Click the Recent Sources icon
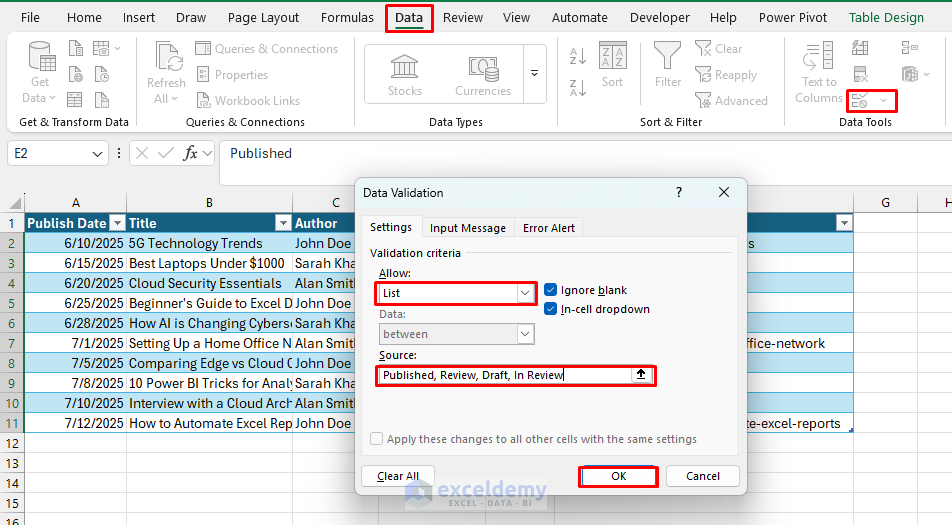 pos(101,74)
